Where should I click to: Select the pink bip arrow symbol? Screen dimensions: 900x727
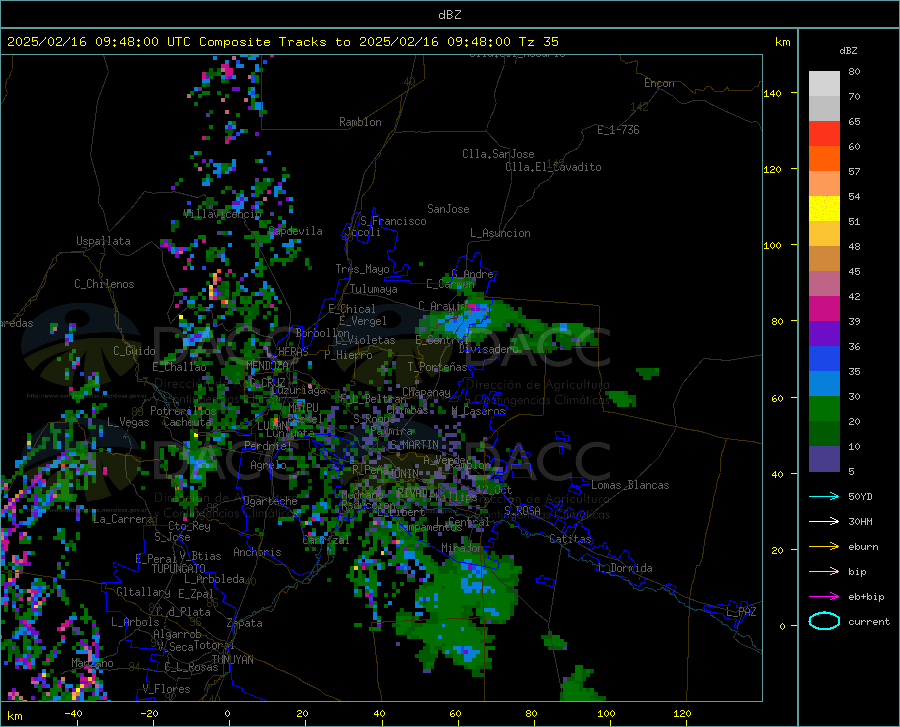824,572
